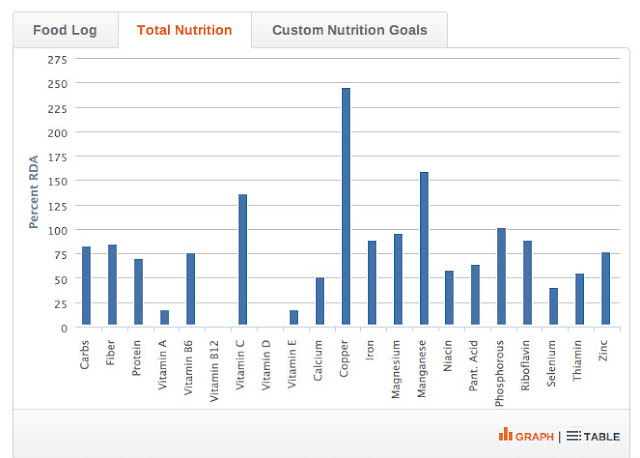This screenshot has width=640, height=458.
Task: Click the Zinc bar
Action: [606, 288]
